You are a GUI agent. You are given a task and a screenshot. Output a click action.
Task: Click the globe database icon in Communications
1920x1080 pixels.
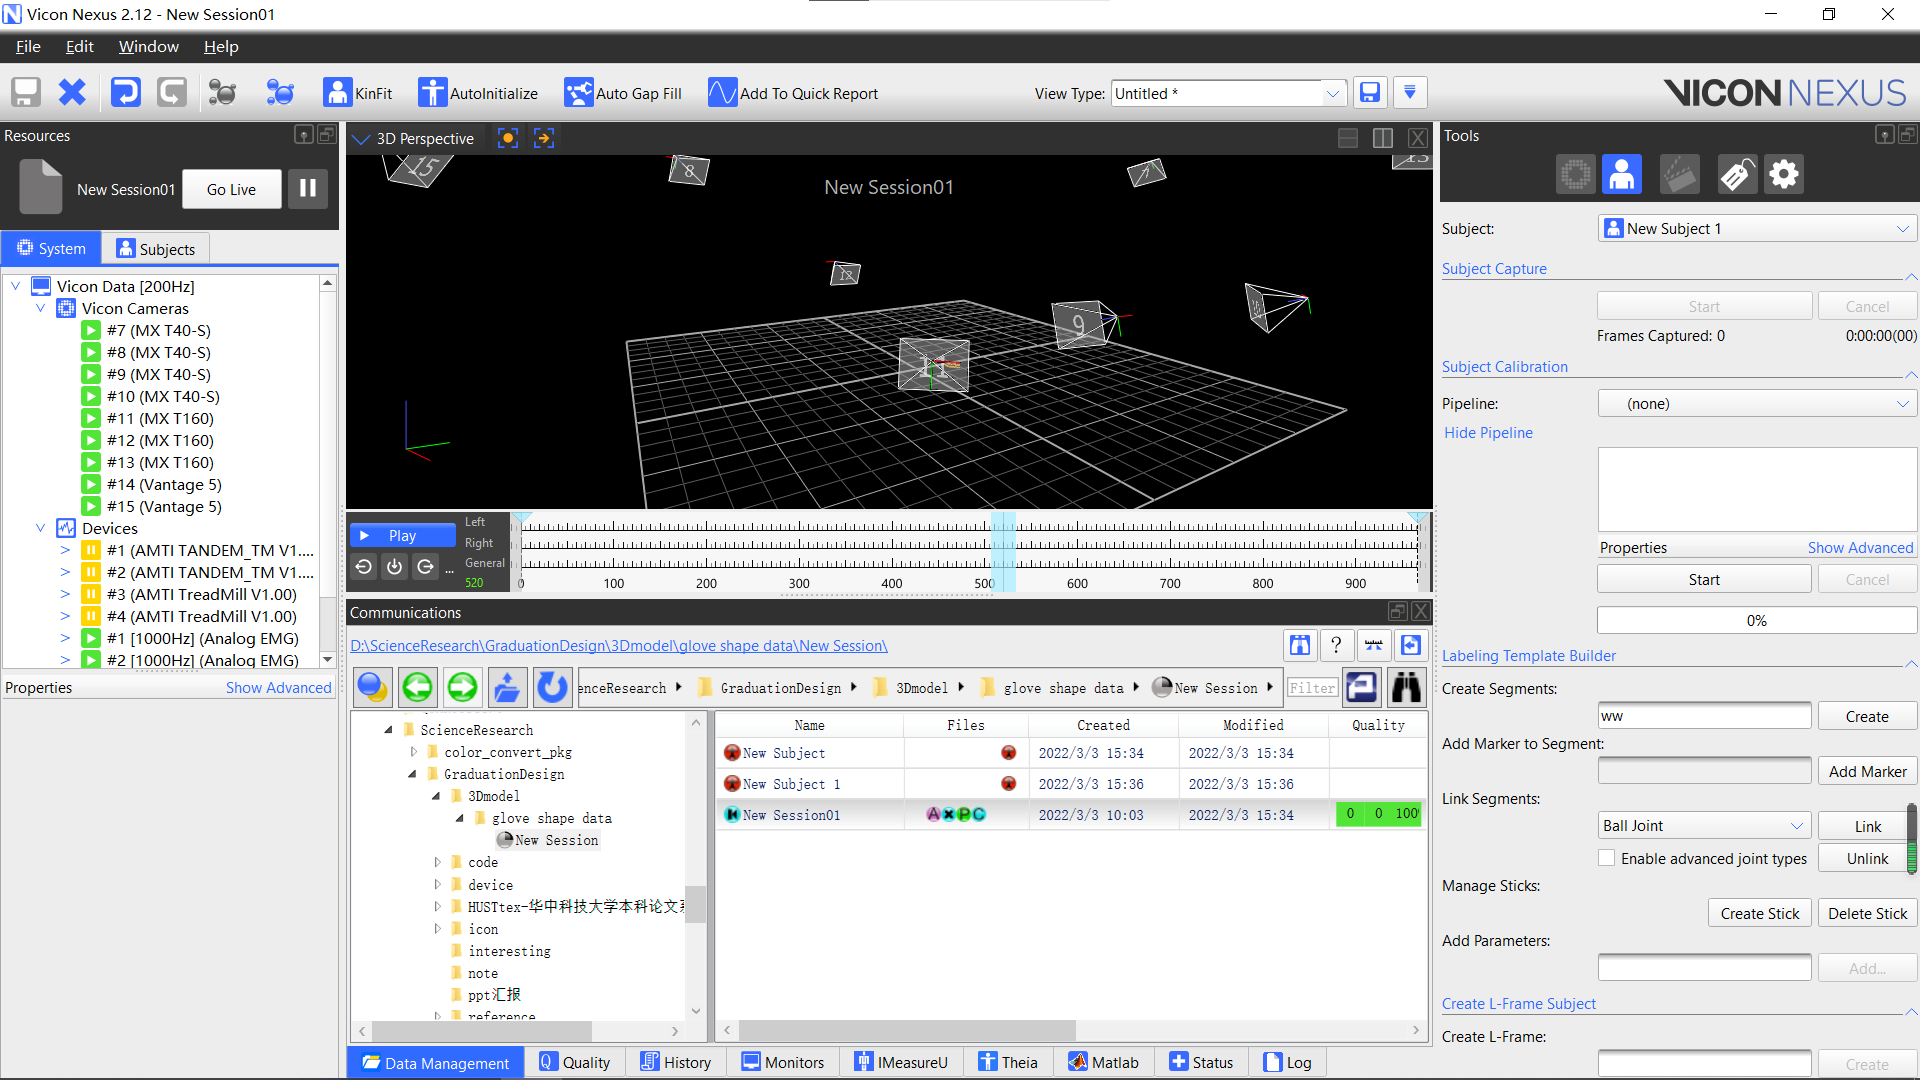coord(372,687)
